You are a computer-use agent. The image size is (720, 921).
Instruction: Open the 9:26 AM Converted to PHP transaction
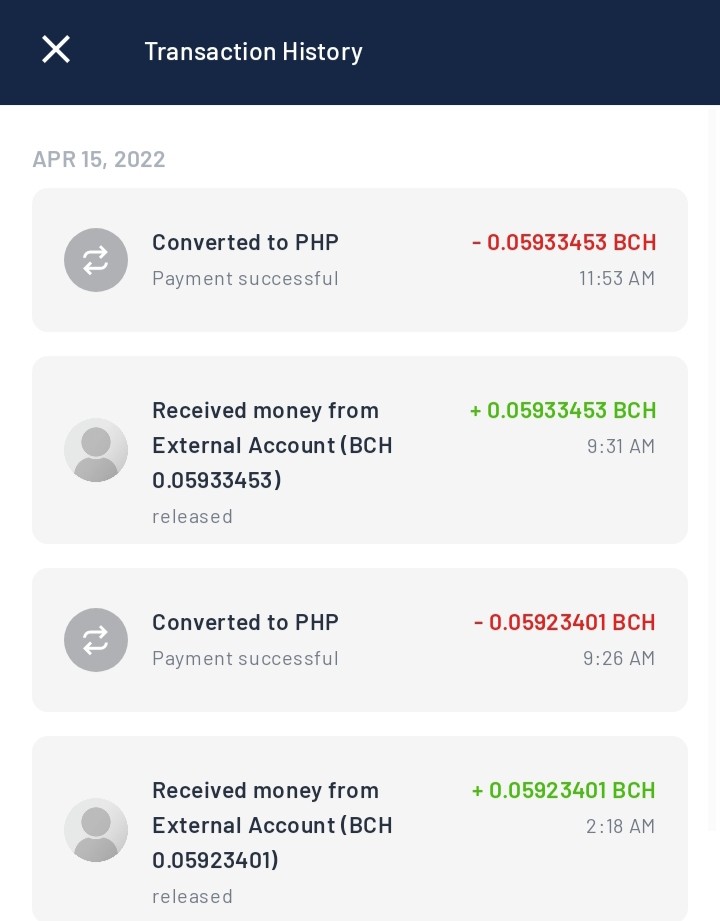coord(360,640)
